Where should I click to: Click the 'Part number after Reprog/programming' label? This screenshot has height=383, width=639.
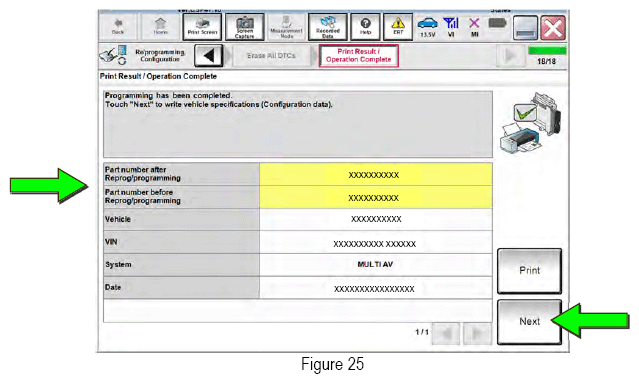(x=143, y=174)
